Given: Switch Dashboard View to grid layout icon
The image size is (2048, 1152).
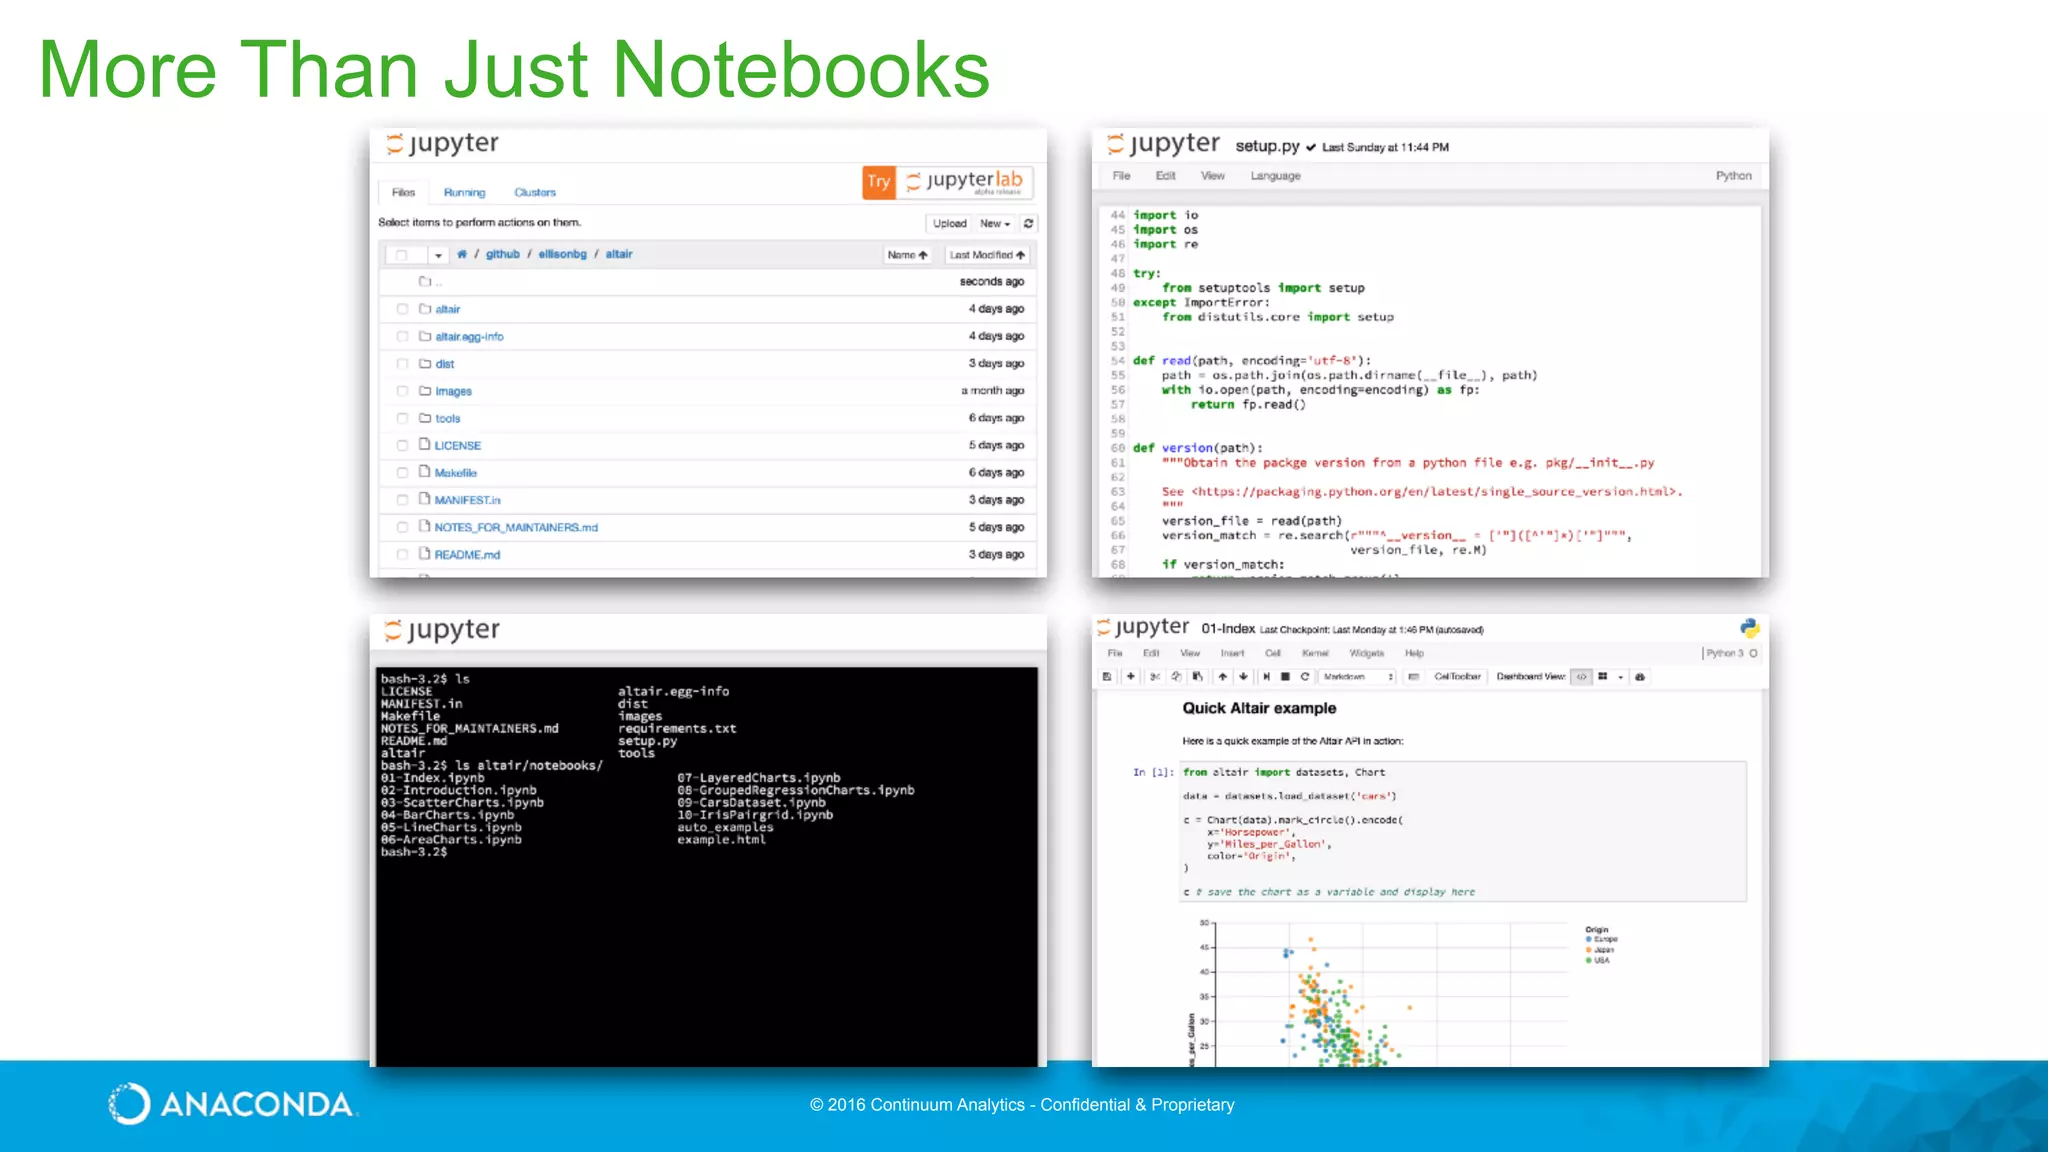Looking at the screenshot, I should pos(1603,677).
